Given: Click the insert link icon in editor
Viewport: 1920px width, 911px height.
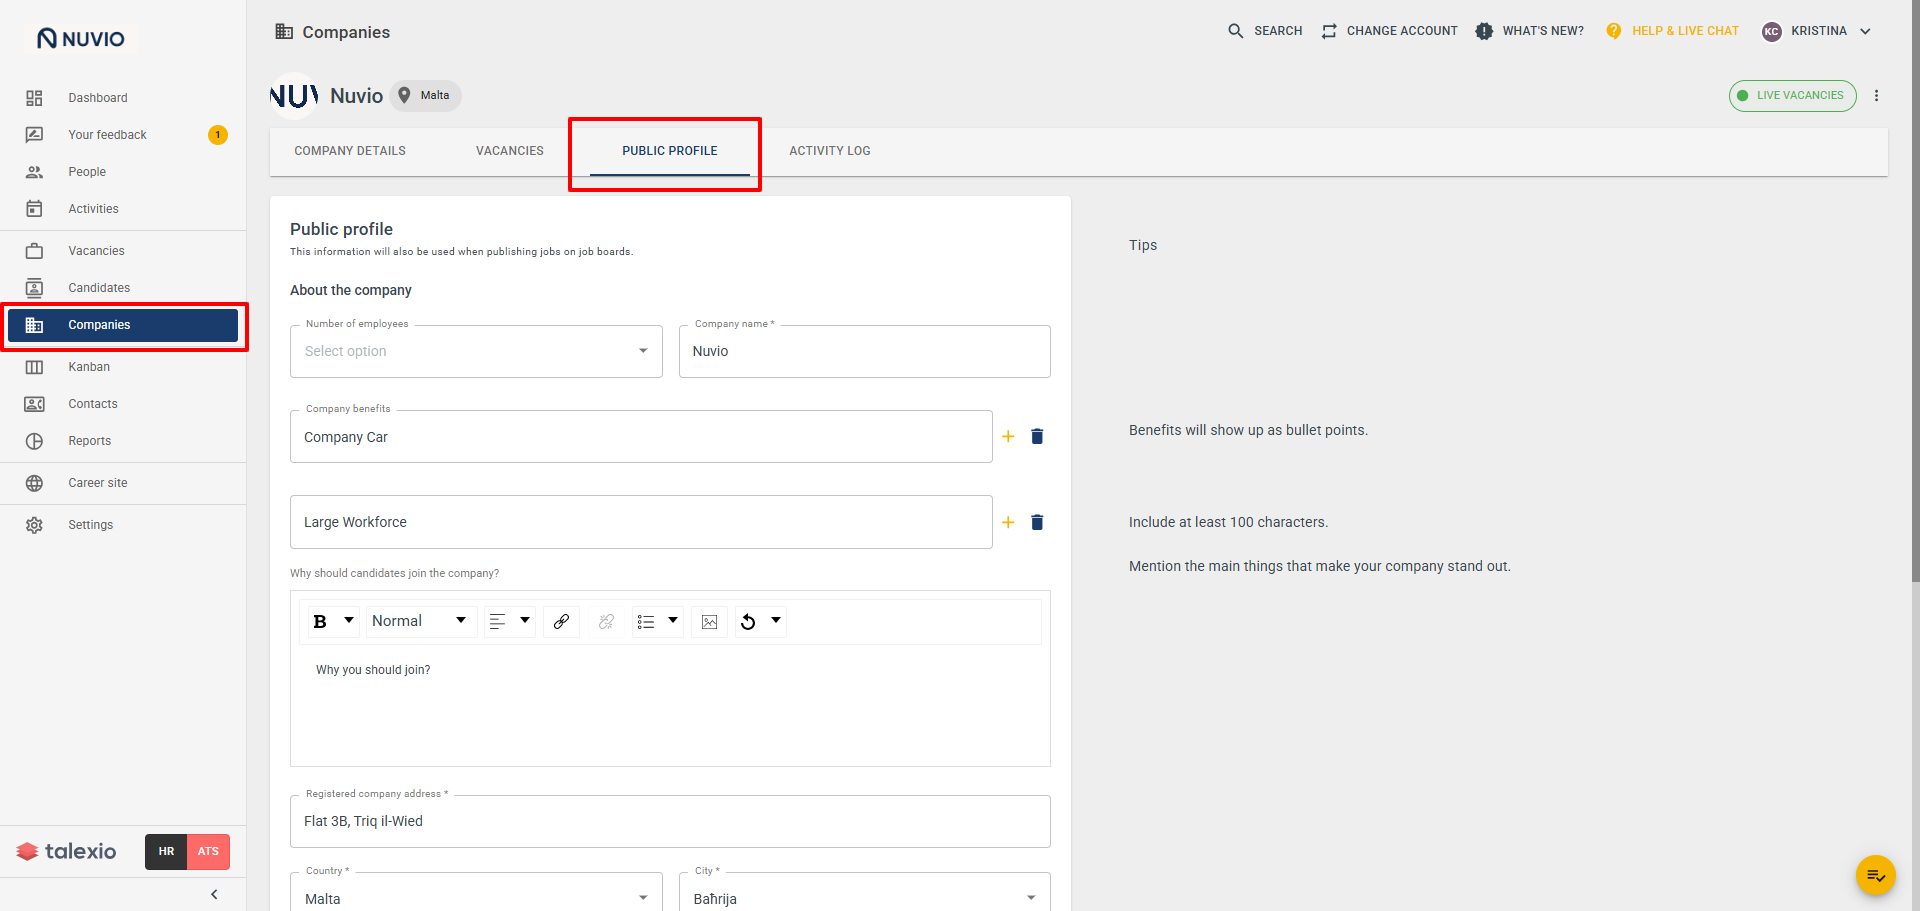Looking at the screenshot, I should [x=561, y=622].
